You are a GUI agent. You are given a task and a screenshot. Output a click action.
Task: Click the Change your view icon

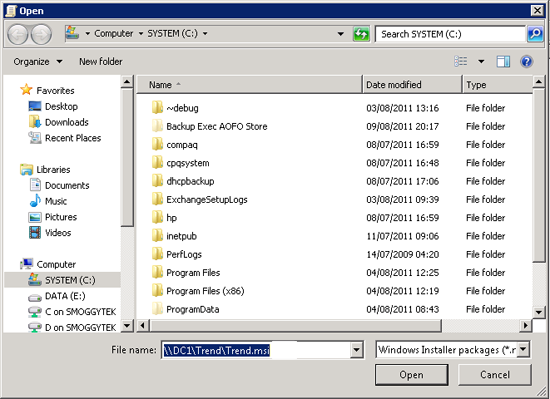point(461,61)
